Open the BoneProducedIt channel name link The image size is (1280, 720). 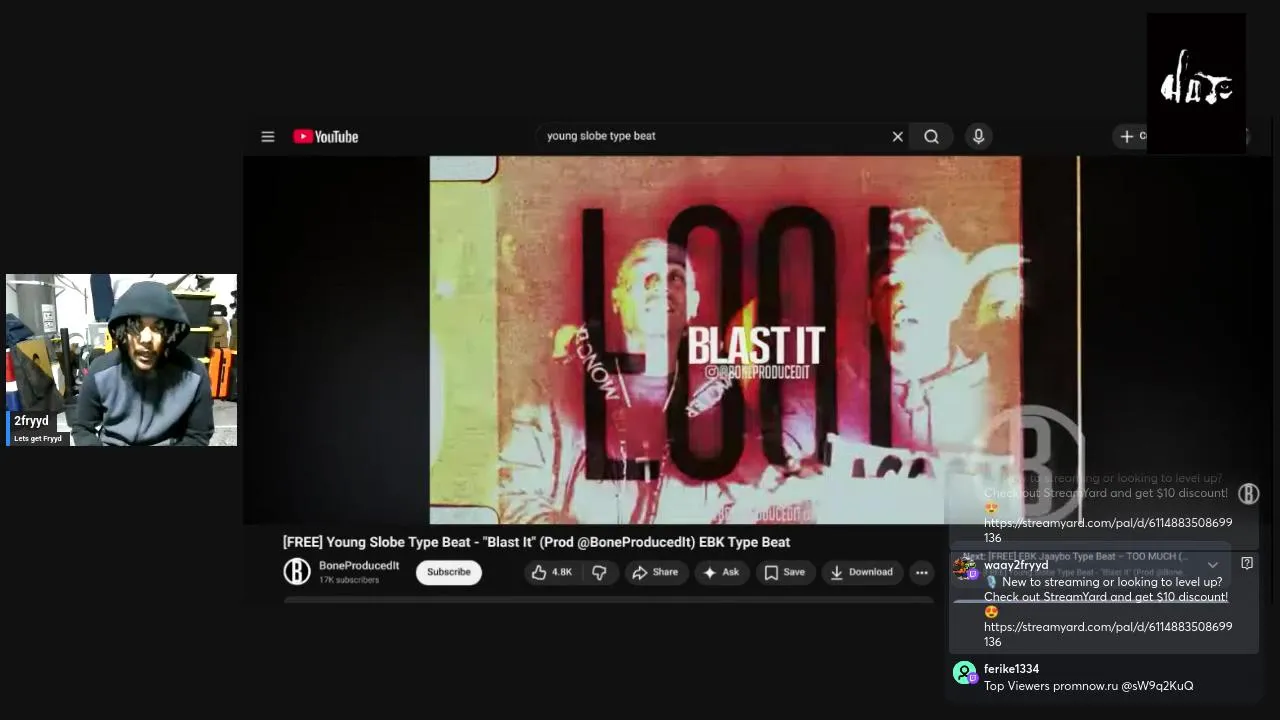click(359, 566)
